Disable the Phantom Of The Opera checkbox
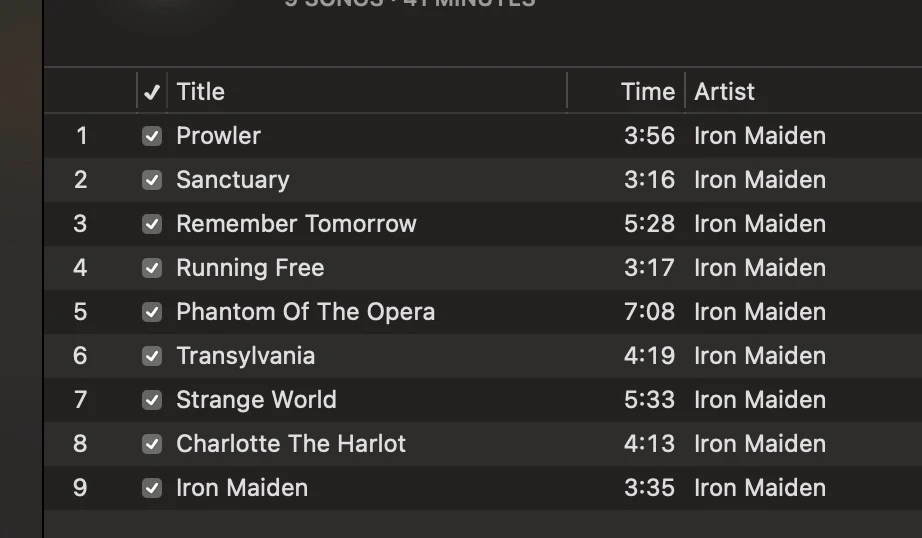This screenshot has height=538, width=922. point(152,312)
